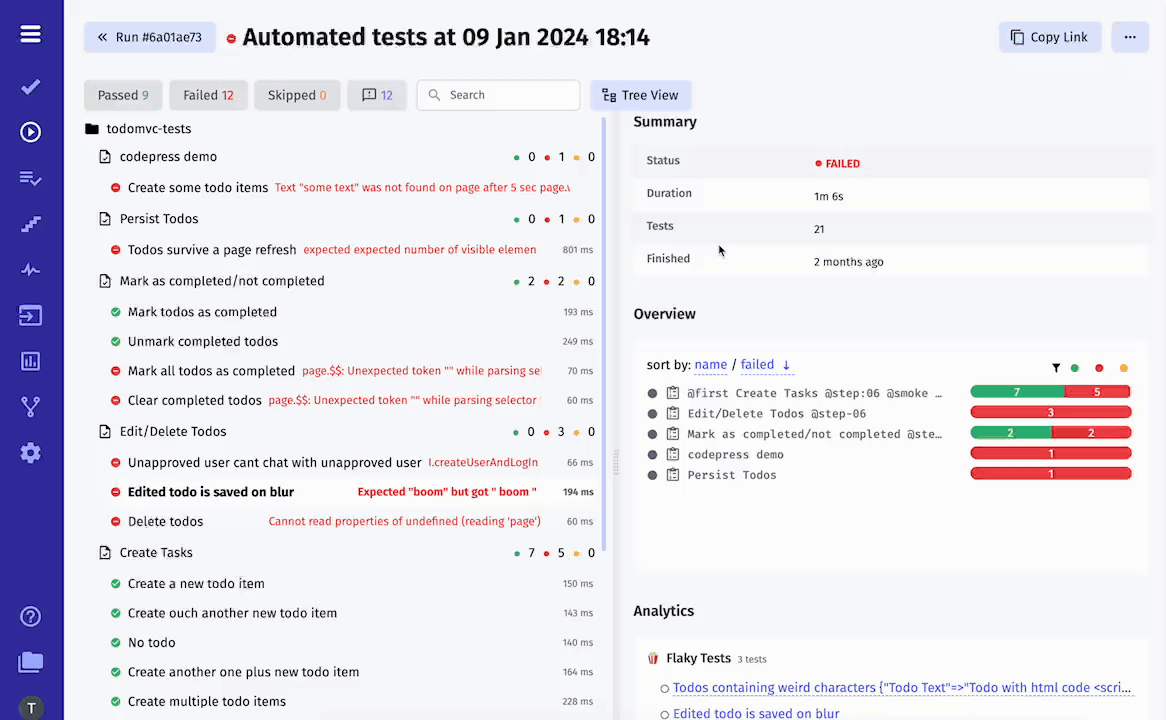The image size is (1166, 720).
Task: Filter by the Passed 9 tab
Action: point(123,95)
